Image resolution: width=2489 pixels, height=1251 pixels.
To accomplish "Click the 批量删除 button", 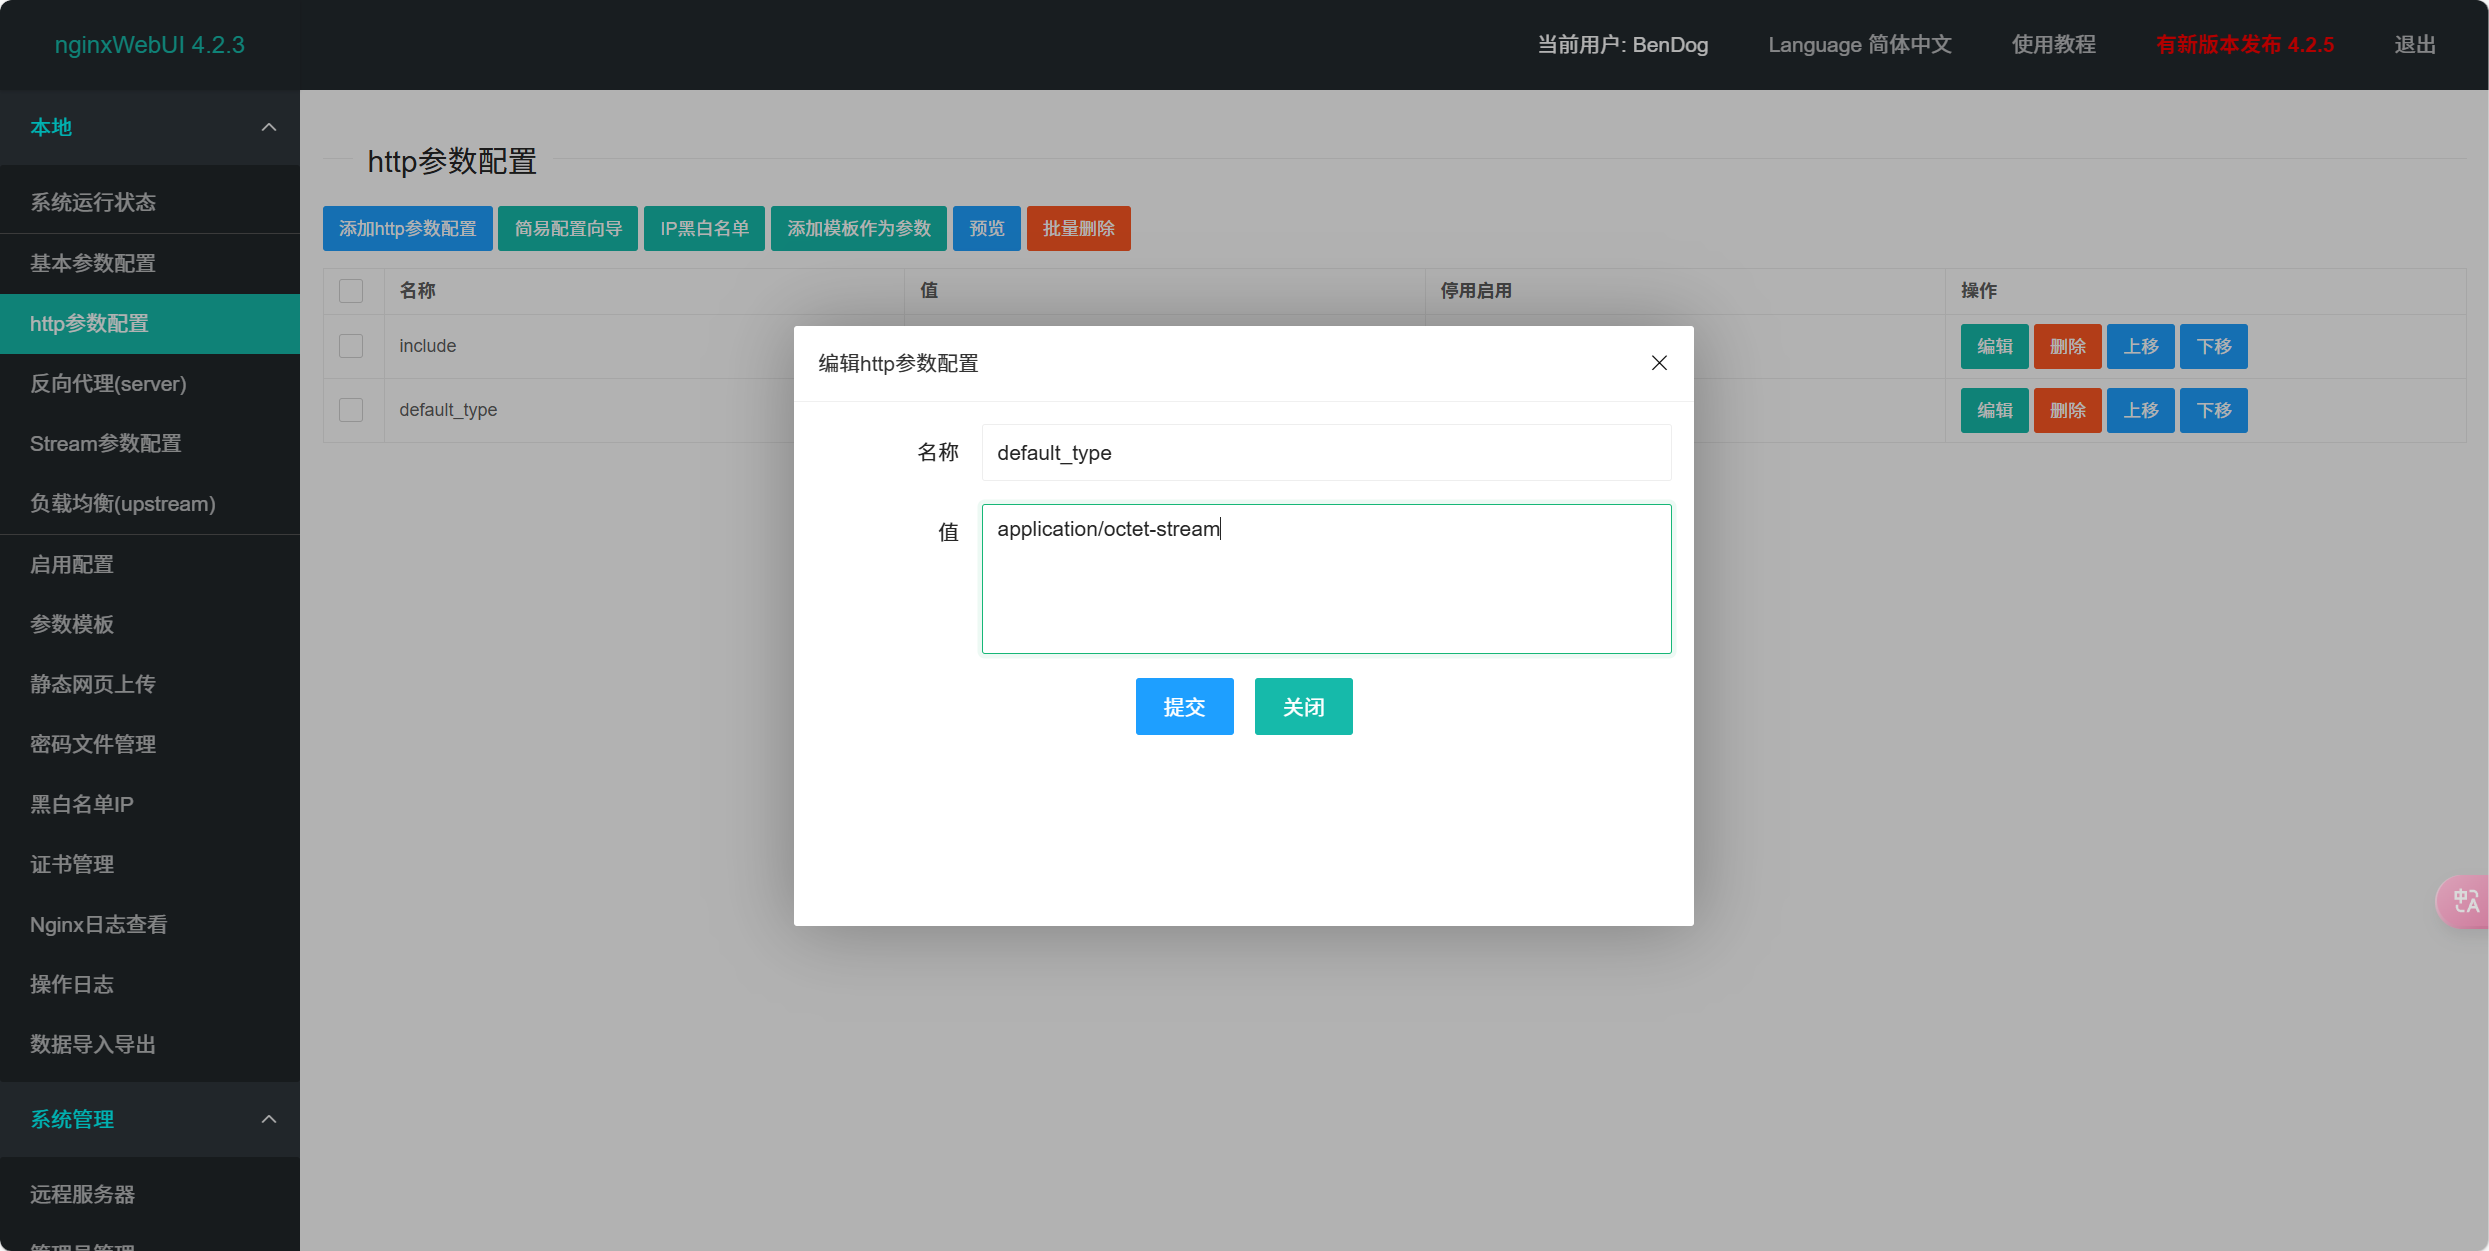I will [1078, 229].
